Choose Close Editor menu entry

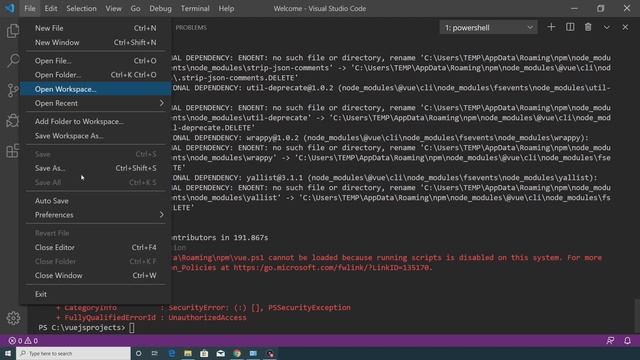(x=96, y=247)
